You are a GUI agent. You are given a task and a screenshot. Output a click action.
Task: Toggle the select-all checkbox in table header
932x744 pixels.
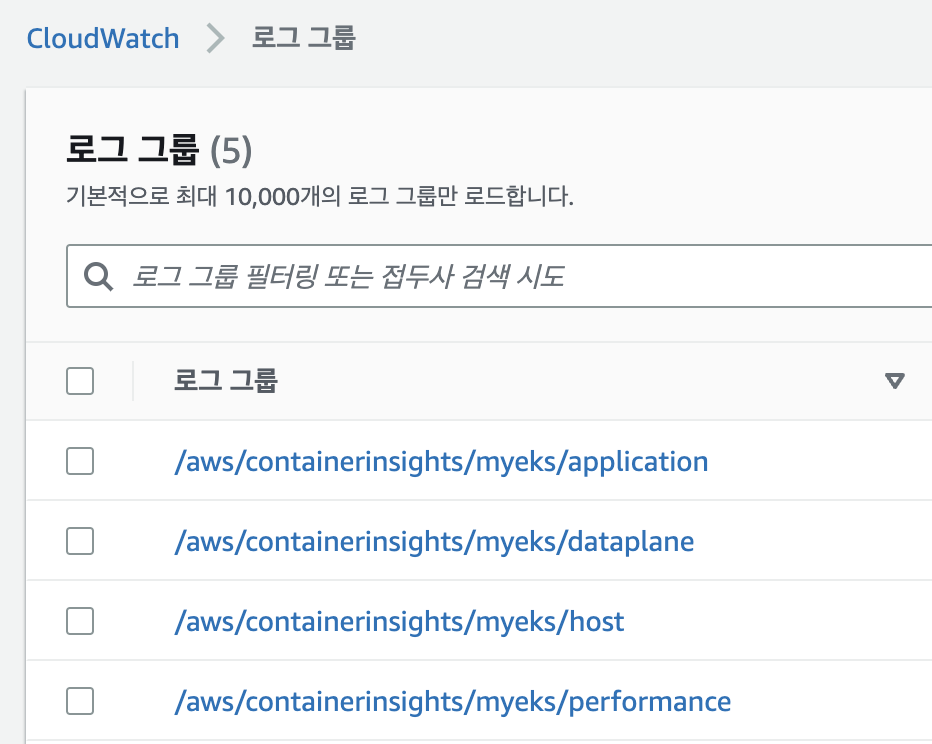coord(80,381)
